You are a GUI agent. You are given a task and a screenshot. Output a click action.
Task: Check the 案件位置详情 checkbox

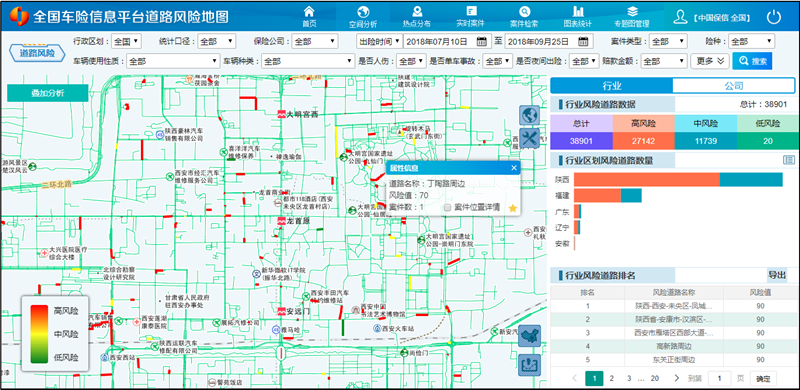tap(447, 208)
